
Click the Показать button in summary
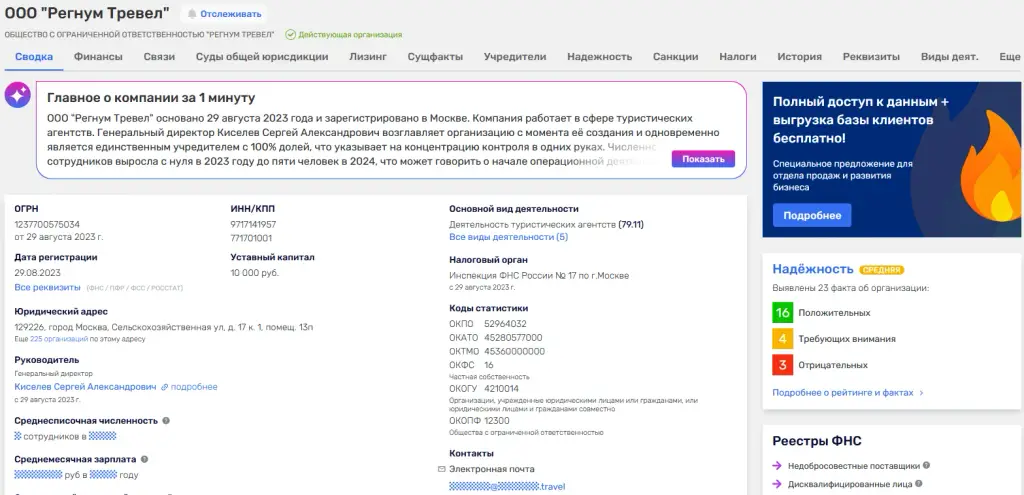coord(703,159)
